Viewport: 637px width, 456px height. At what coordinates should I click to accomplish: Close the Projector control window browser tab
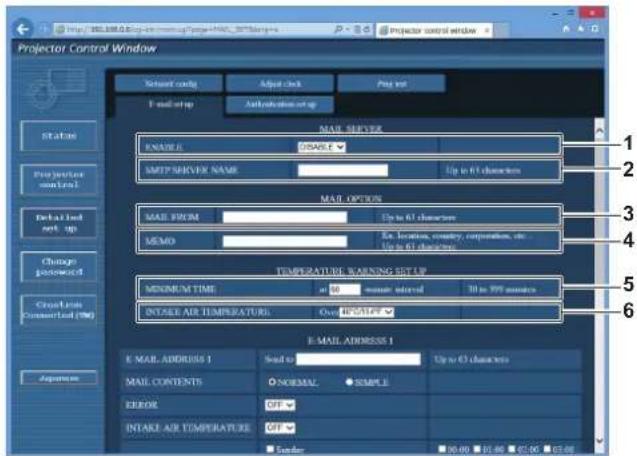click(x=486, y=30)
